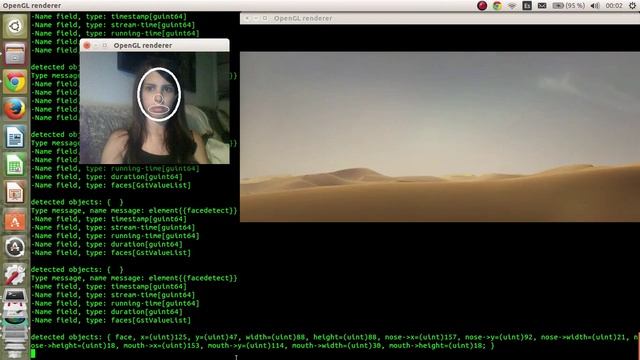
Task: Open Ubuntu Software Center in the dock
Action: [15, 220]
